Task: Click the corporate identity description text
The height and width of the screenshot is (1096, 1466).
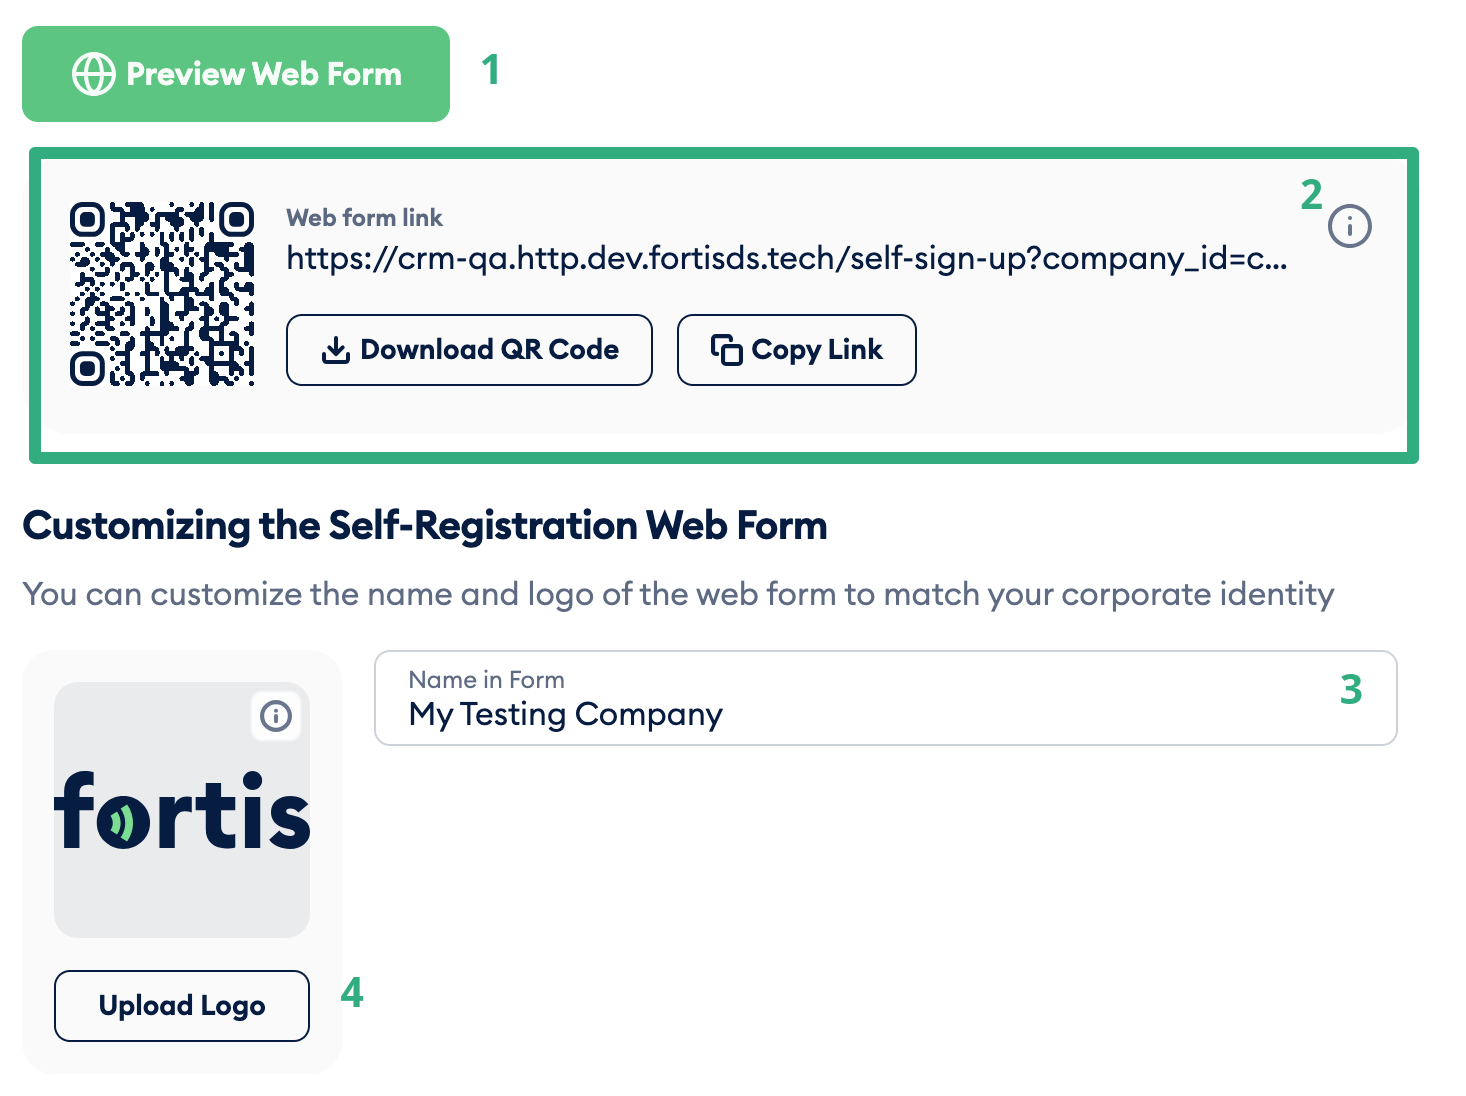Action: tap(678, 594)
